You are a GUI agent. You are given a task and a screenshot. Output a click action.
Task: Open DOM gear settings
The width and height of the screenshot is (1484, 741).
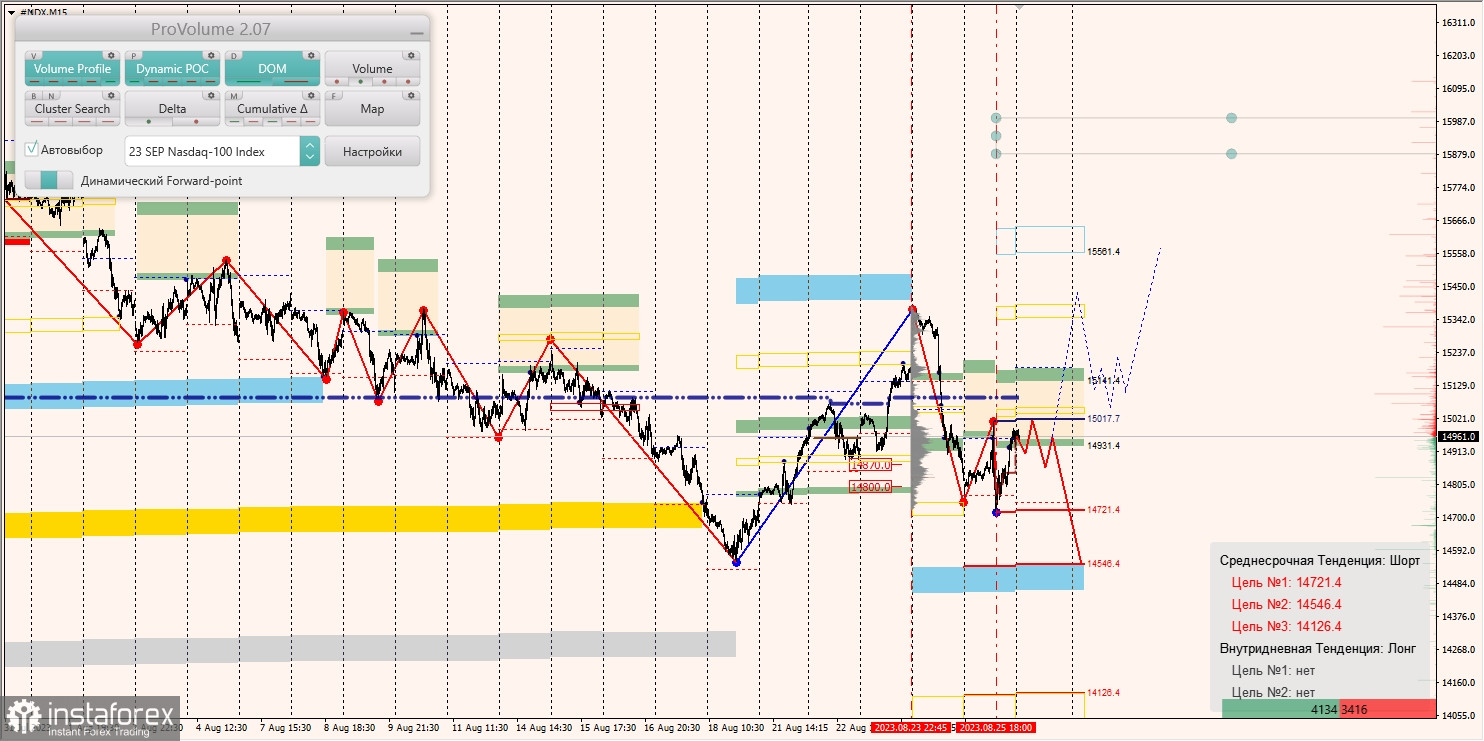click(311, 55)
